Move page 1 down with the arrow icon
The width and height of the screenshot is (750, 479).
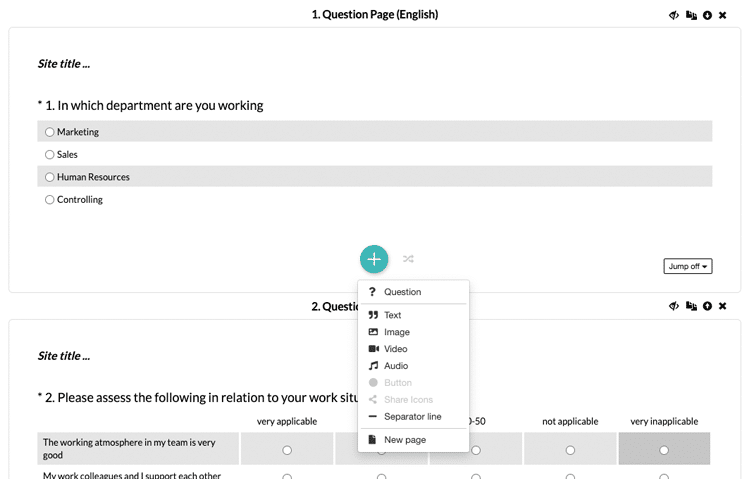click(707, 15)
